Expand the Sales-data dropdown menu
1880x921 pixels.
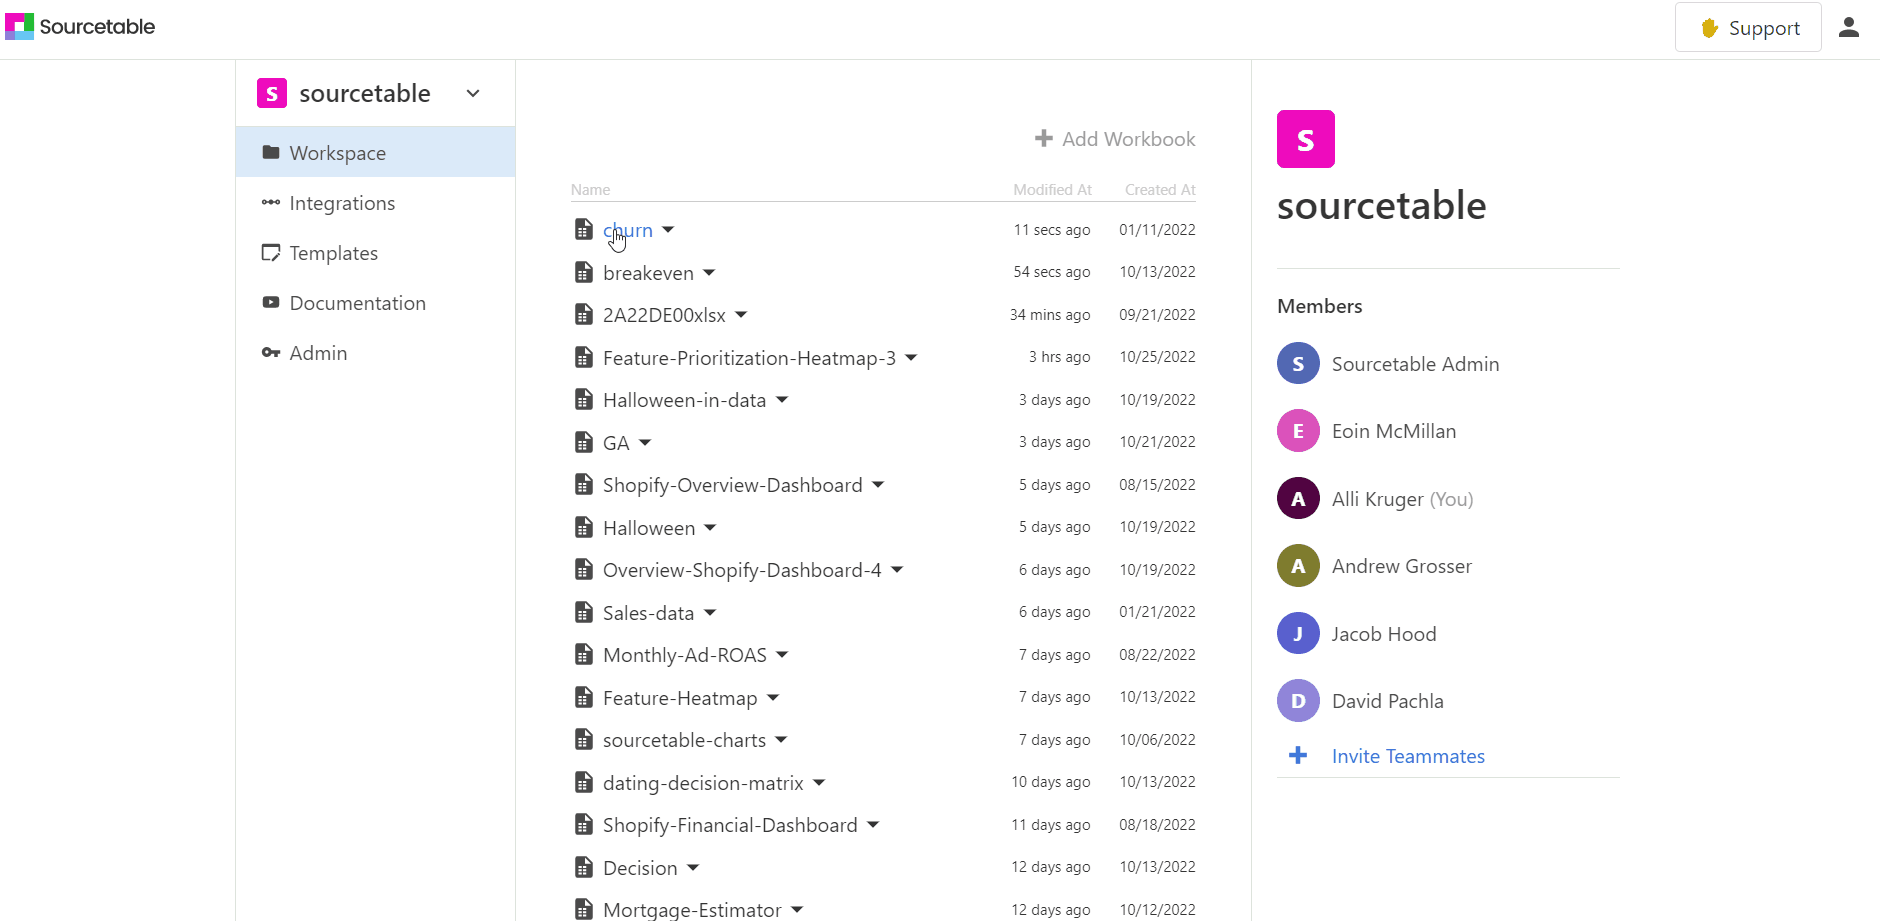[709, 612]
